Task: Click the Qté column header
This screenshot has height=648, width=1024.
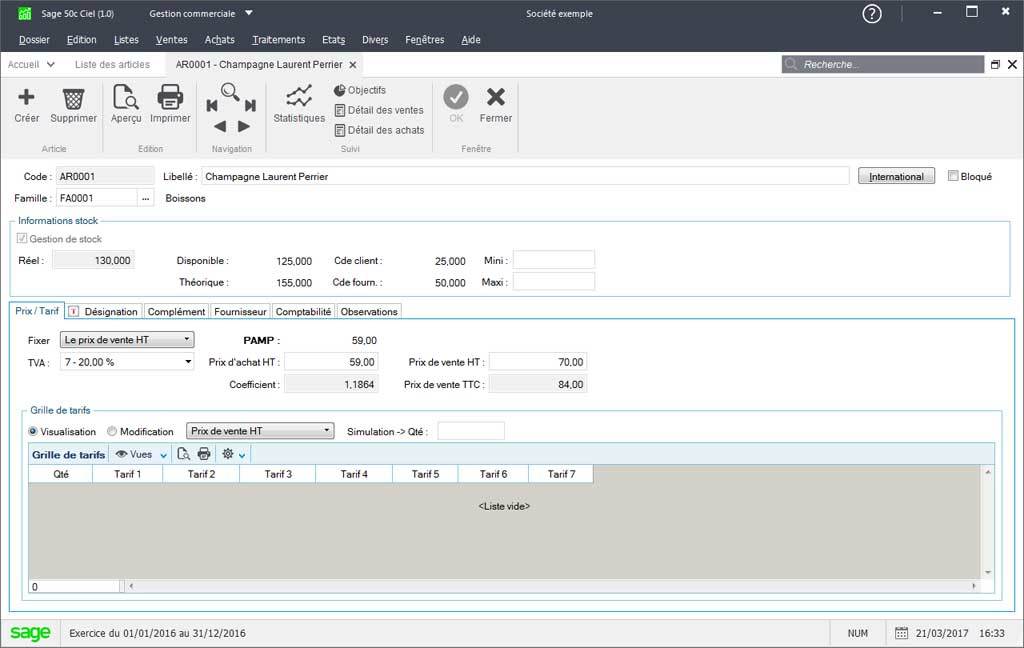Action: 61,474
